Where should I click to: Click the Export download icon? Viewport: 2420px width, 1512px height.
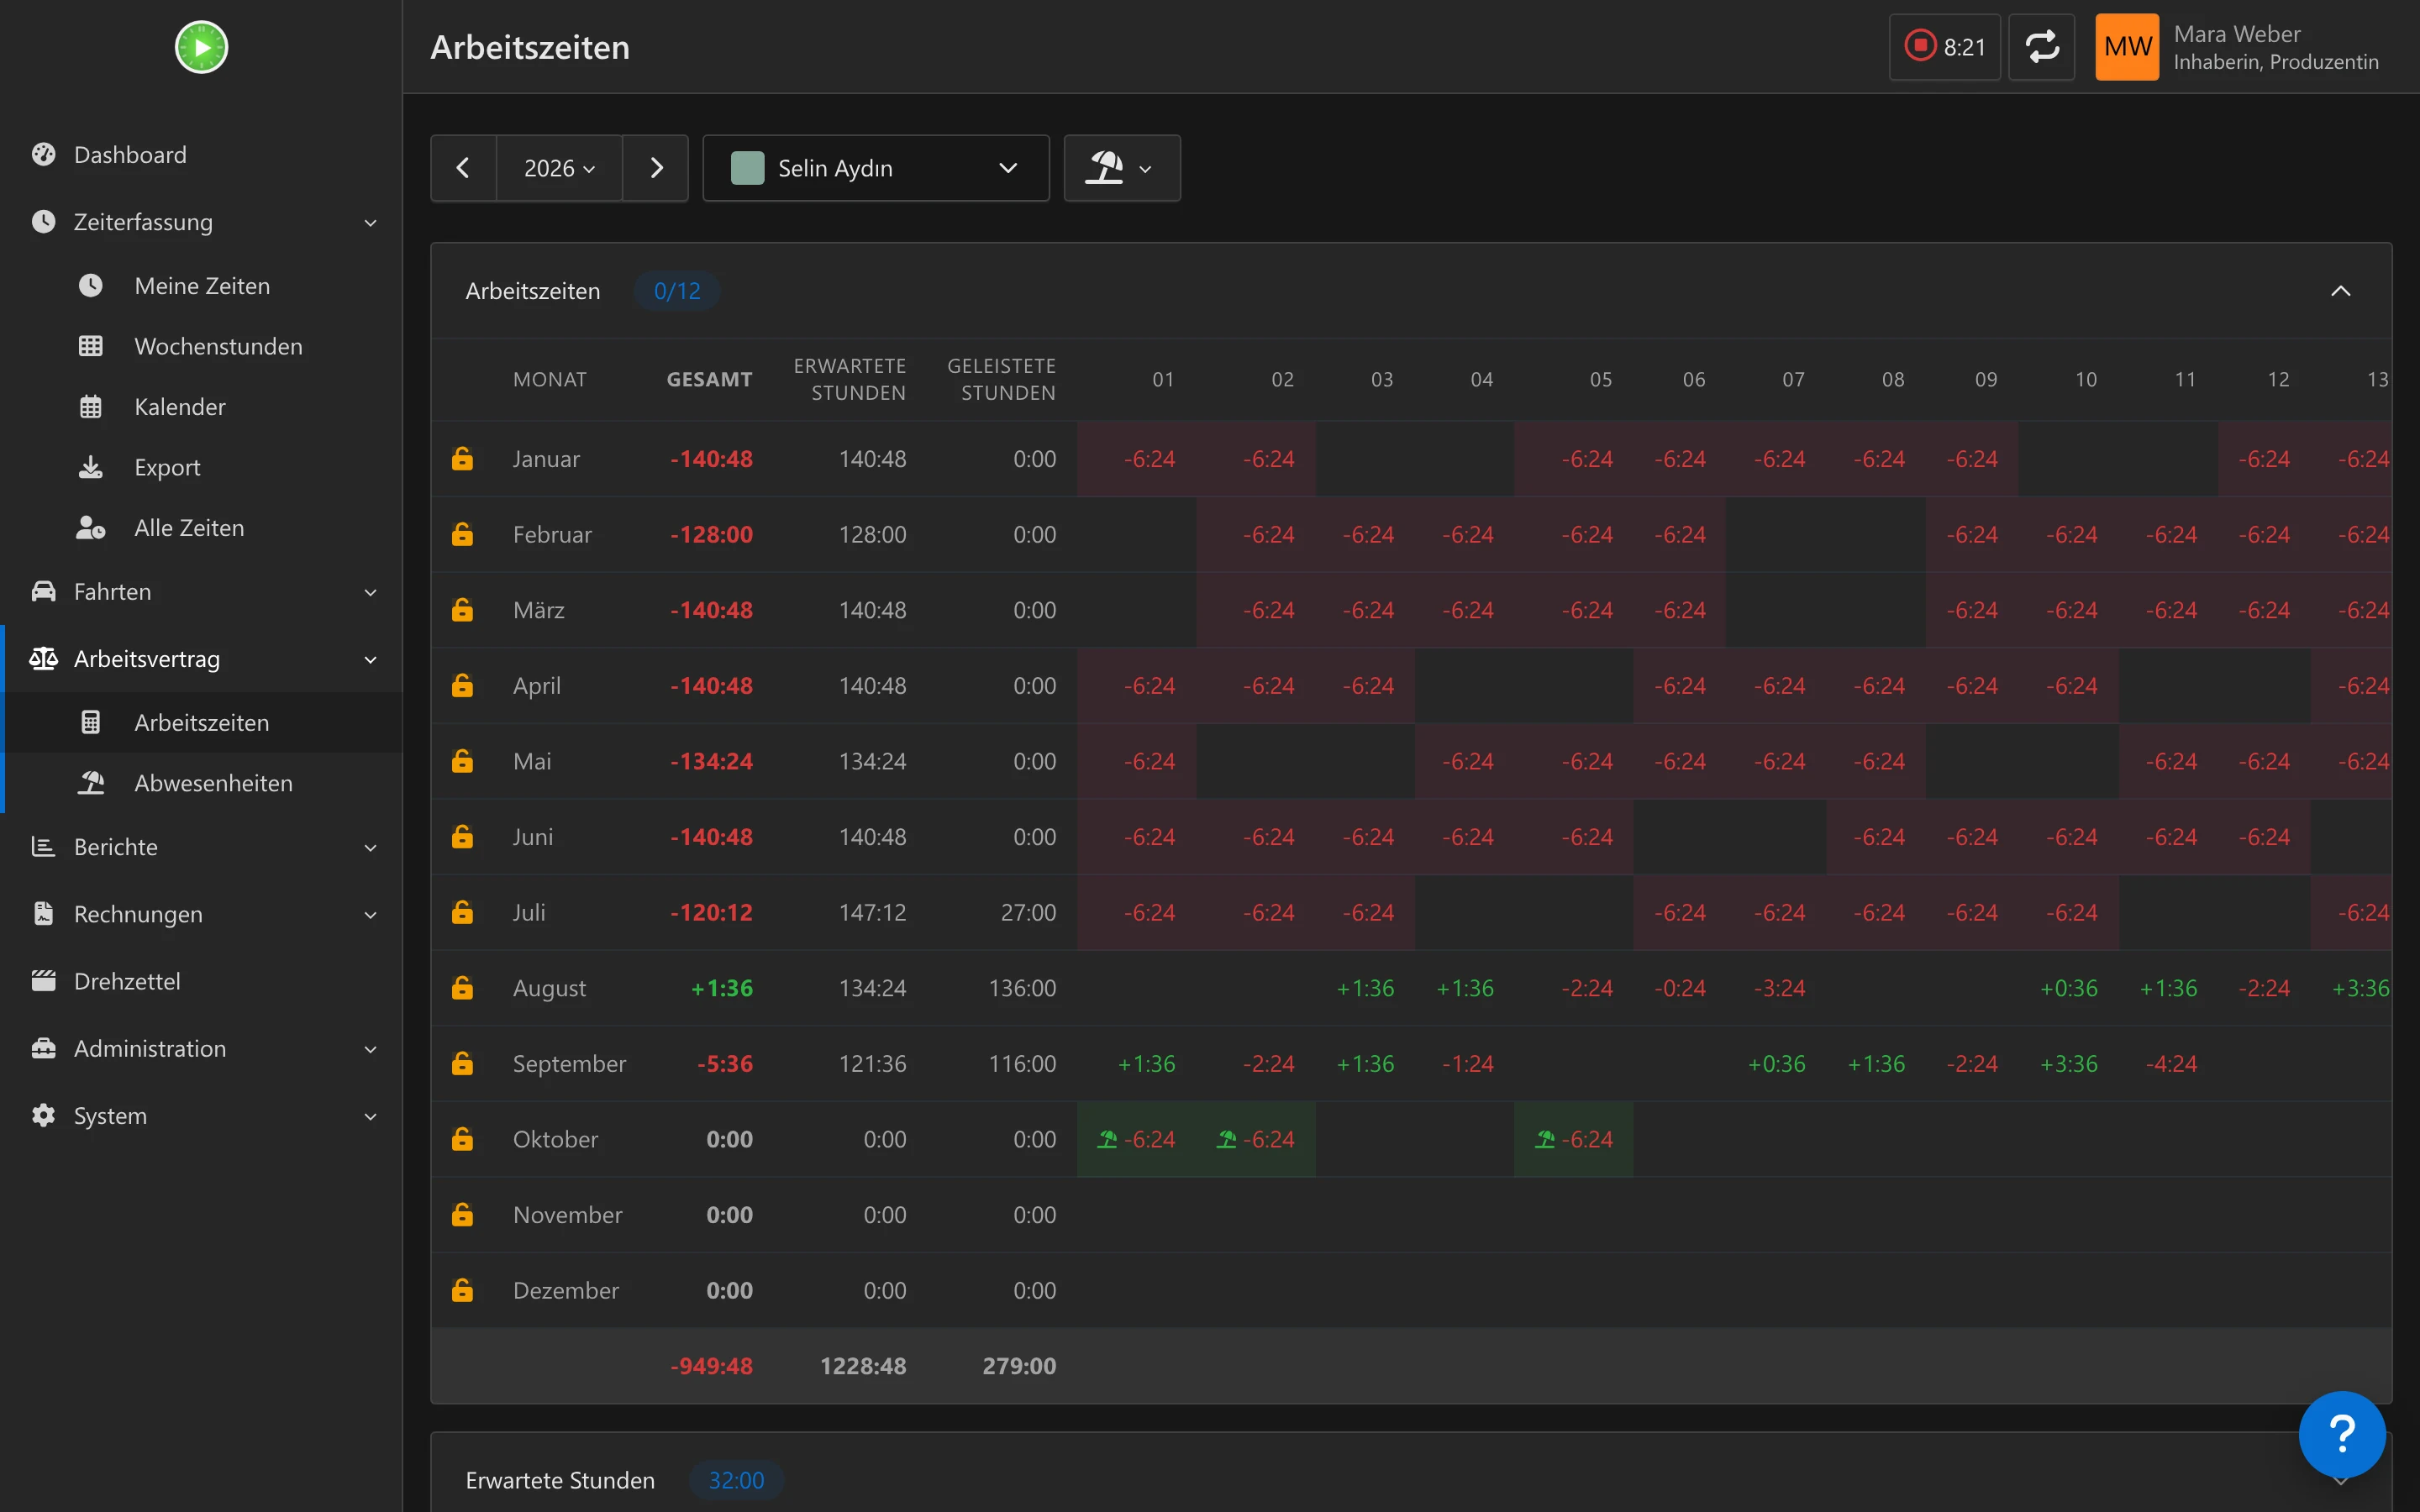click(90, 467)
